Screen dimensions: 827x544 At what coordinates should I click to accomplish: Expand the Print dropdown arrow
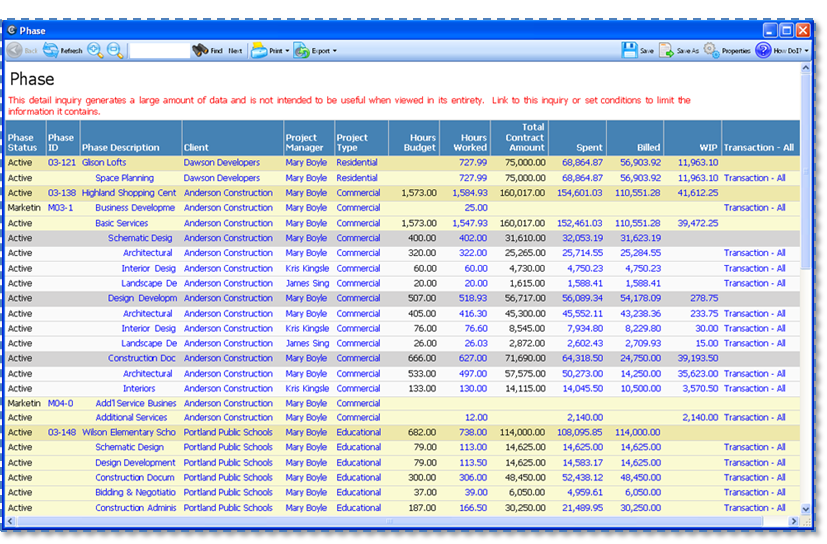click(287, 51)
